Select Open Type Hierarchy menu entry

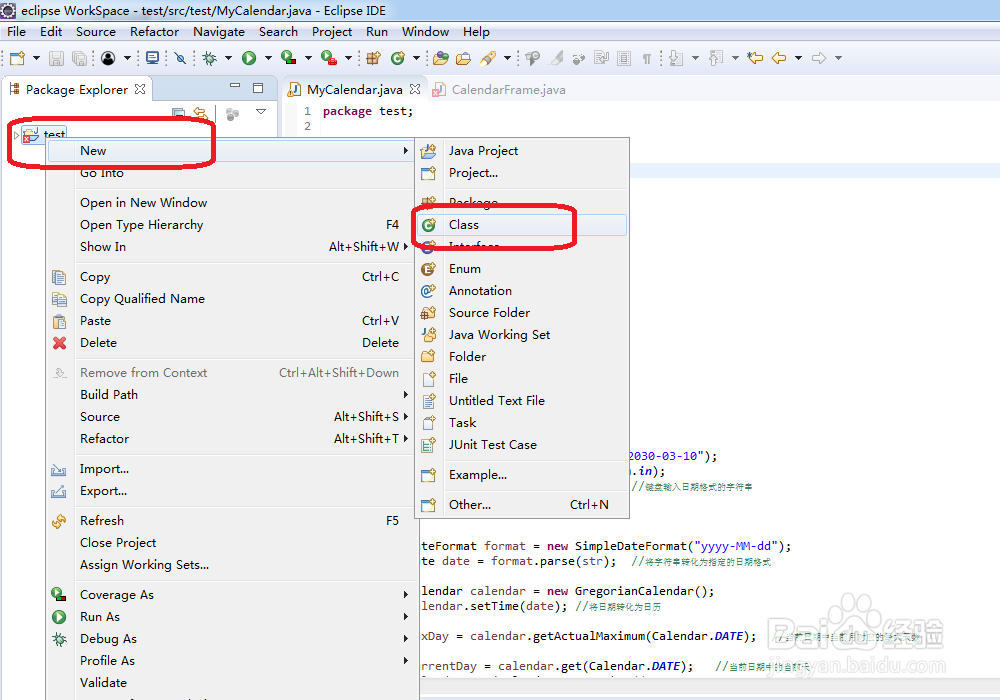tap(230, 225)
